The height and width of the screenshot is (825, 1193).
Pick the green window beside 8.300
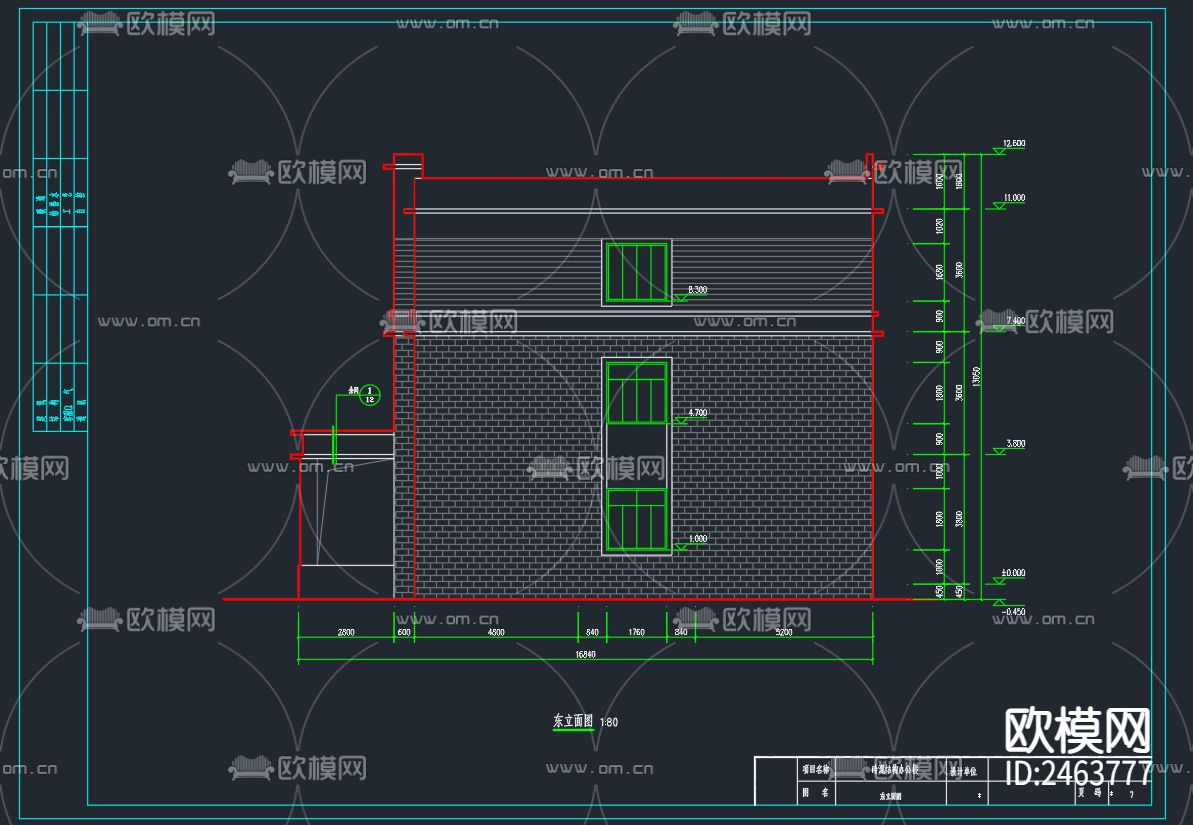point(637,272)
